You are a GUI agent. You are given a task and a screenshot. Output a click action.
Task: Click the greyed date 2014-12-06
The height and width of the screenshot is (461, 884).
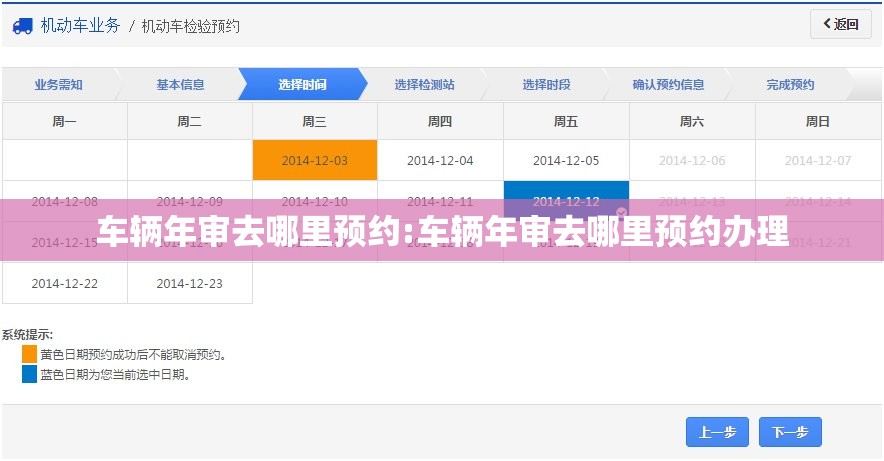point(692,160)
